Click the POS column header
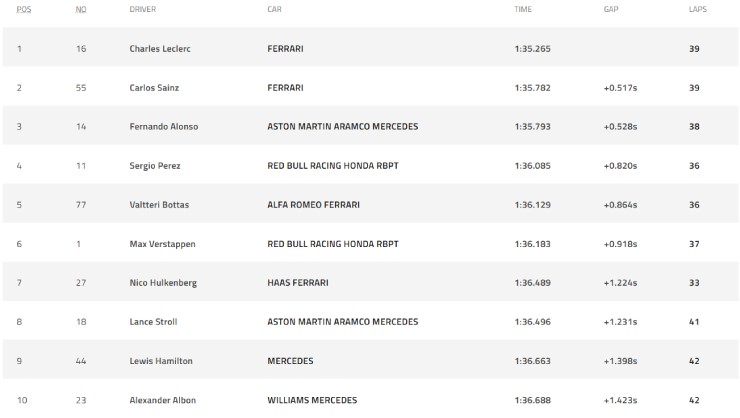Image resolution: width=740 pixels, height=418 pixels. point(24,9)
